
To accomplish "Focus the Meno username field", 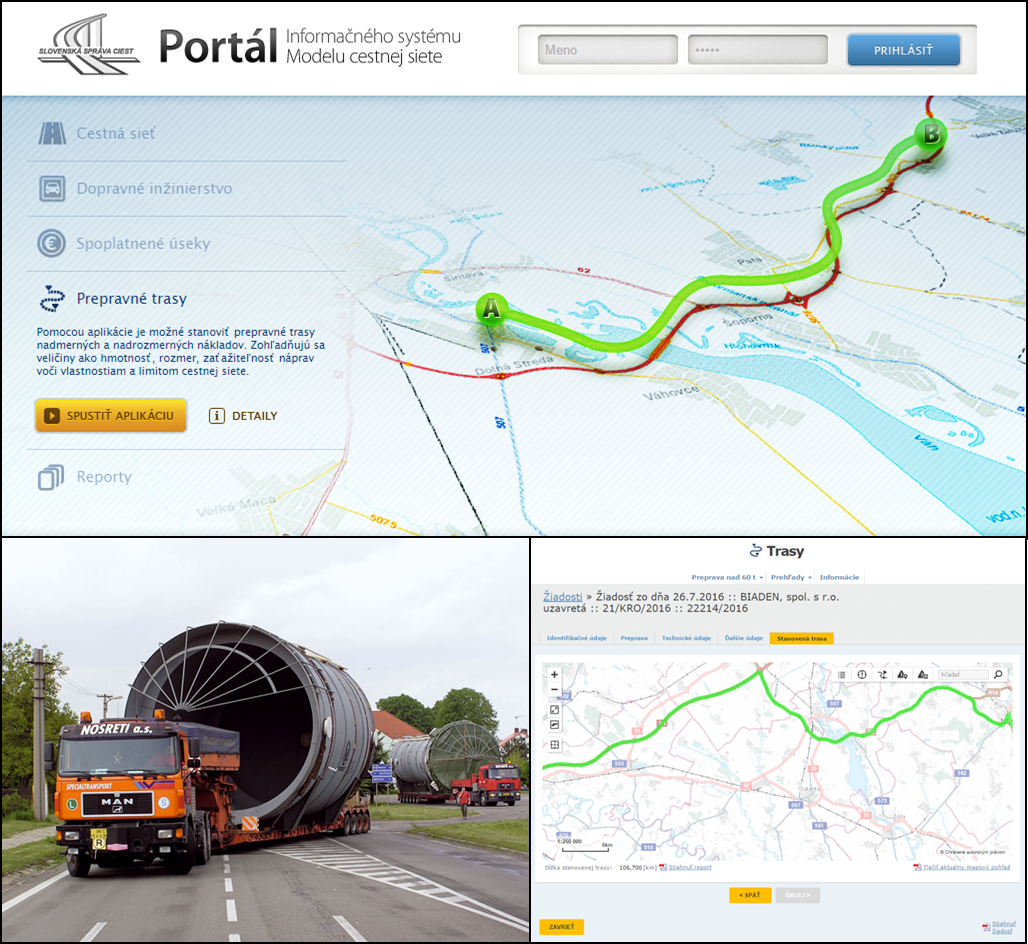I will pyautogui.click(x=608, y=50).
